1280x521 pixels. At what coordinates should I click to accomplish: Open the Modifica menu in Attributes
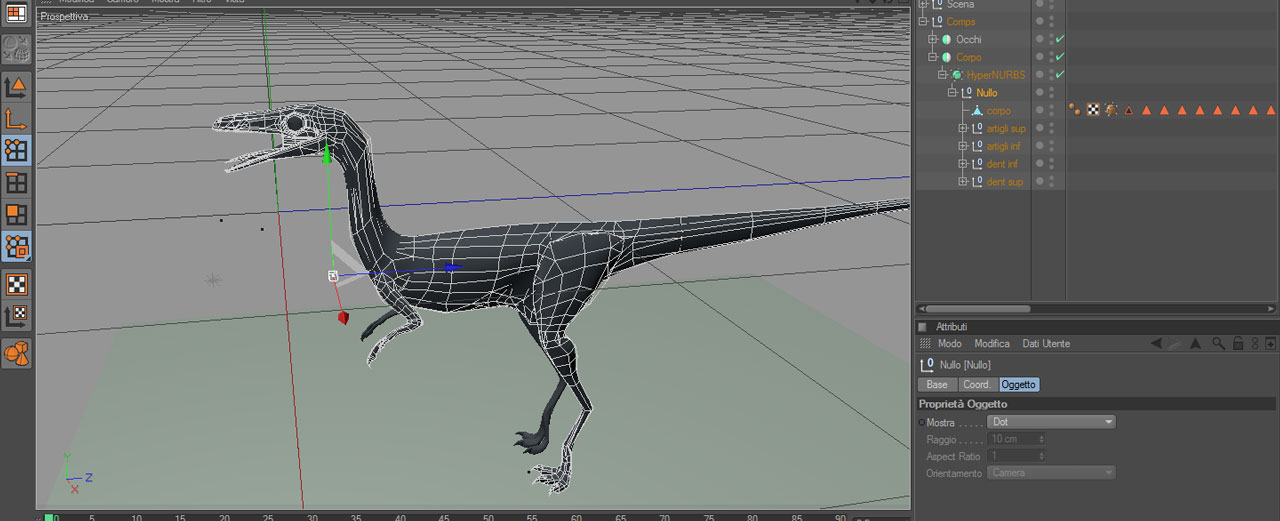[x=992, y=344]
